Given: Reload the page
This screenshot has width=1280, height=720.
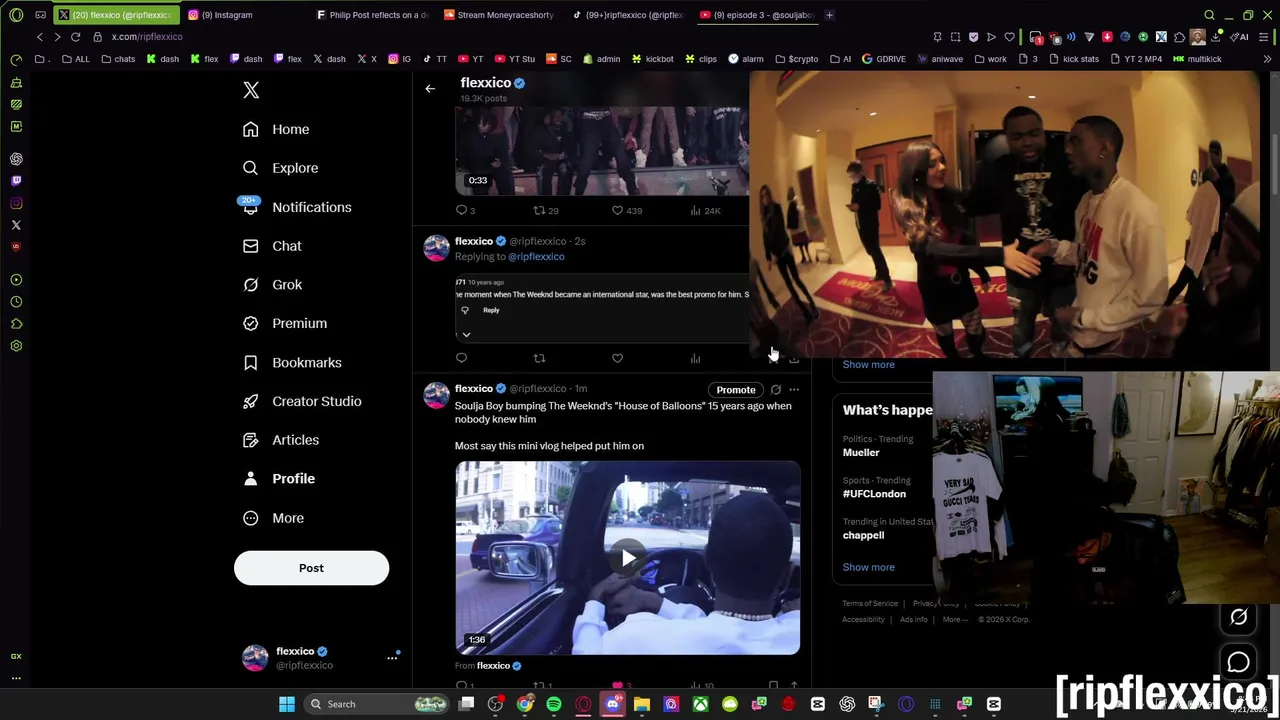Looking at the screenshot, I should pyautogui.click(x=75, y=37).
